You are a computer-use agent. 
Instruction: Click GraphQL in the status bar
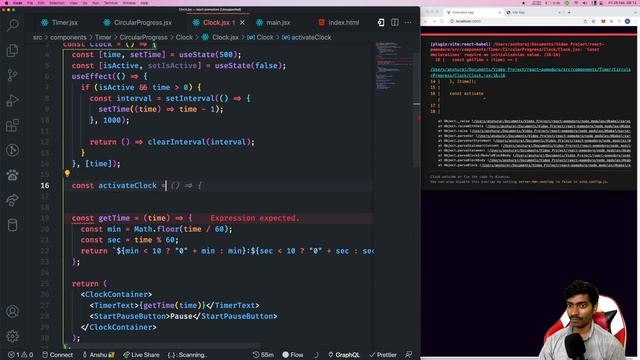coord(344,355)
